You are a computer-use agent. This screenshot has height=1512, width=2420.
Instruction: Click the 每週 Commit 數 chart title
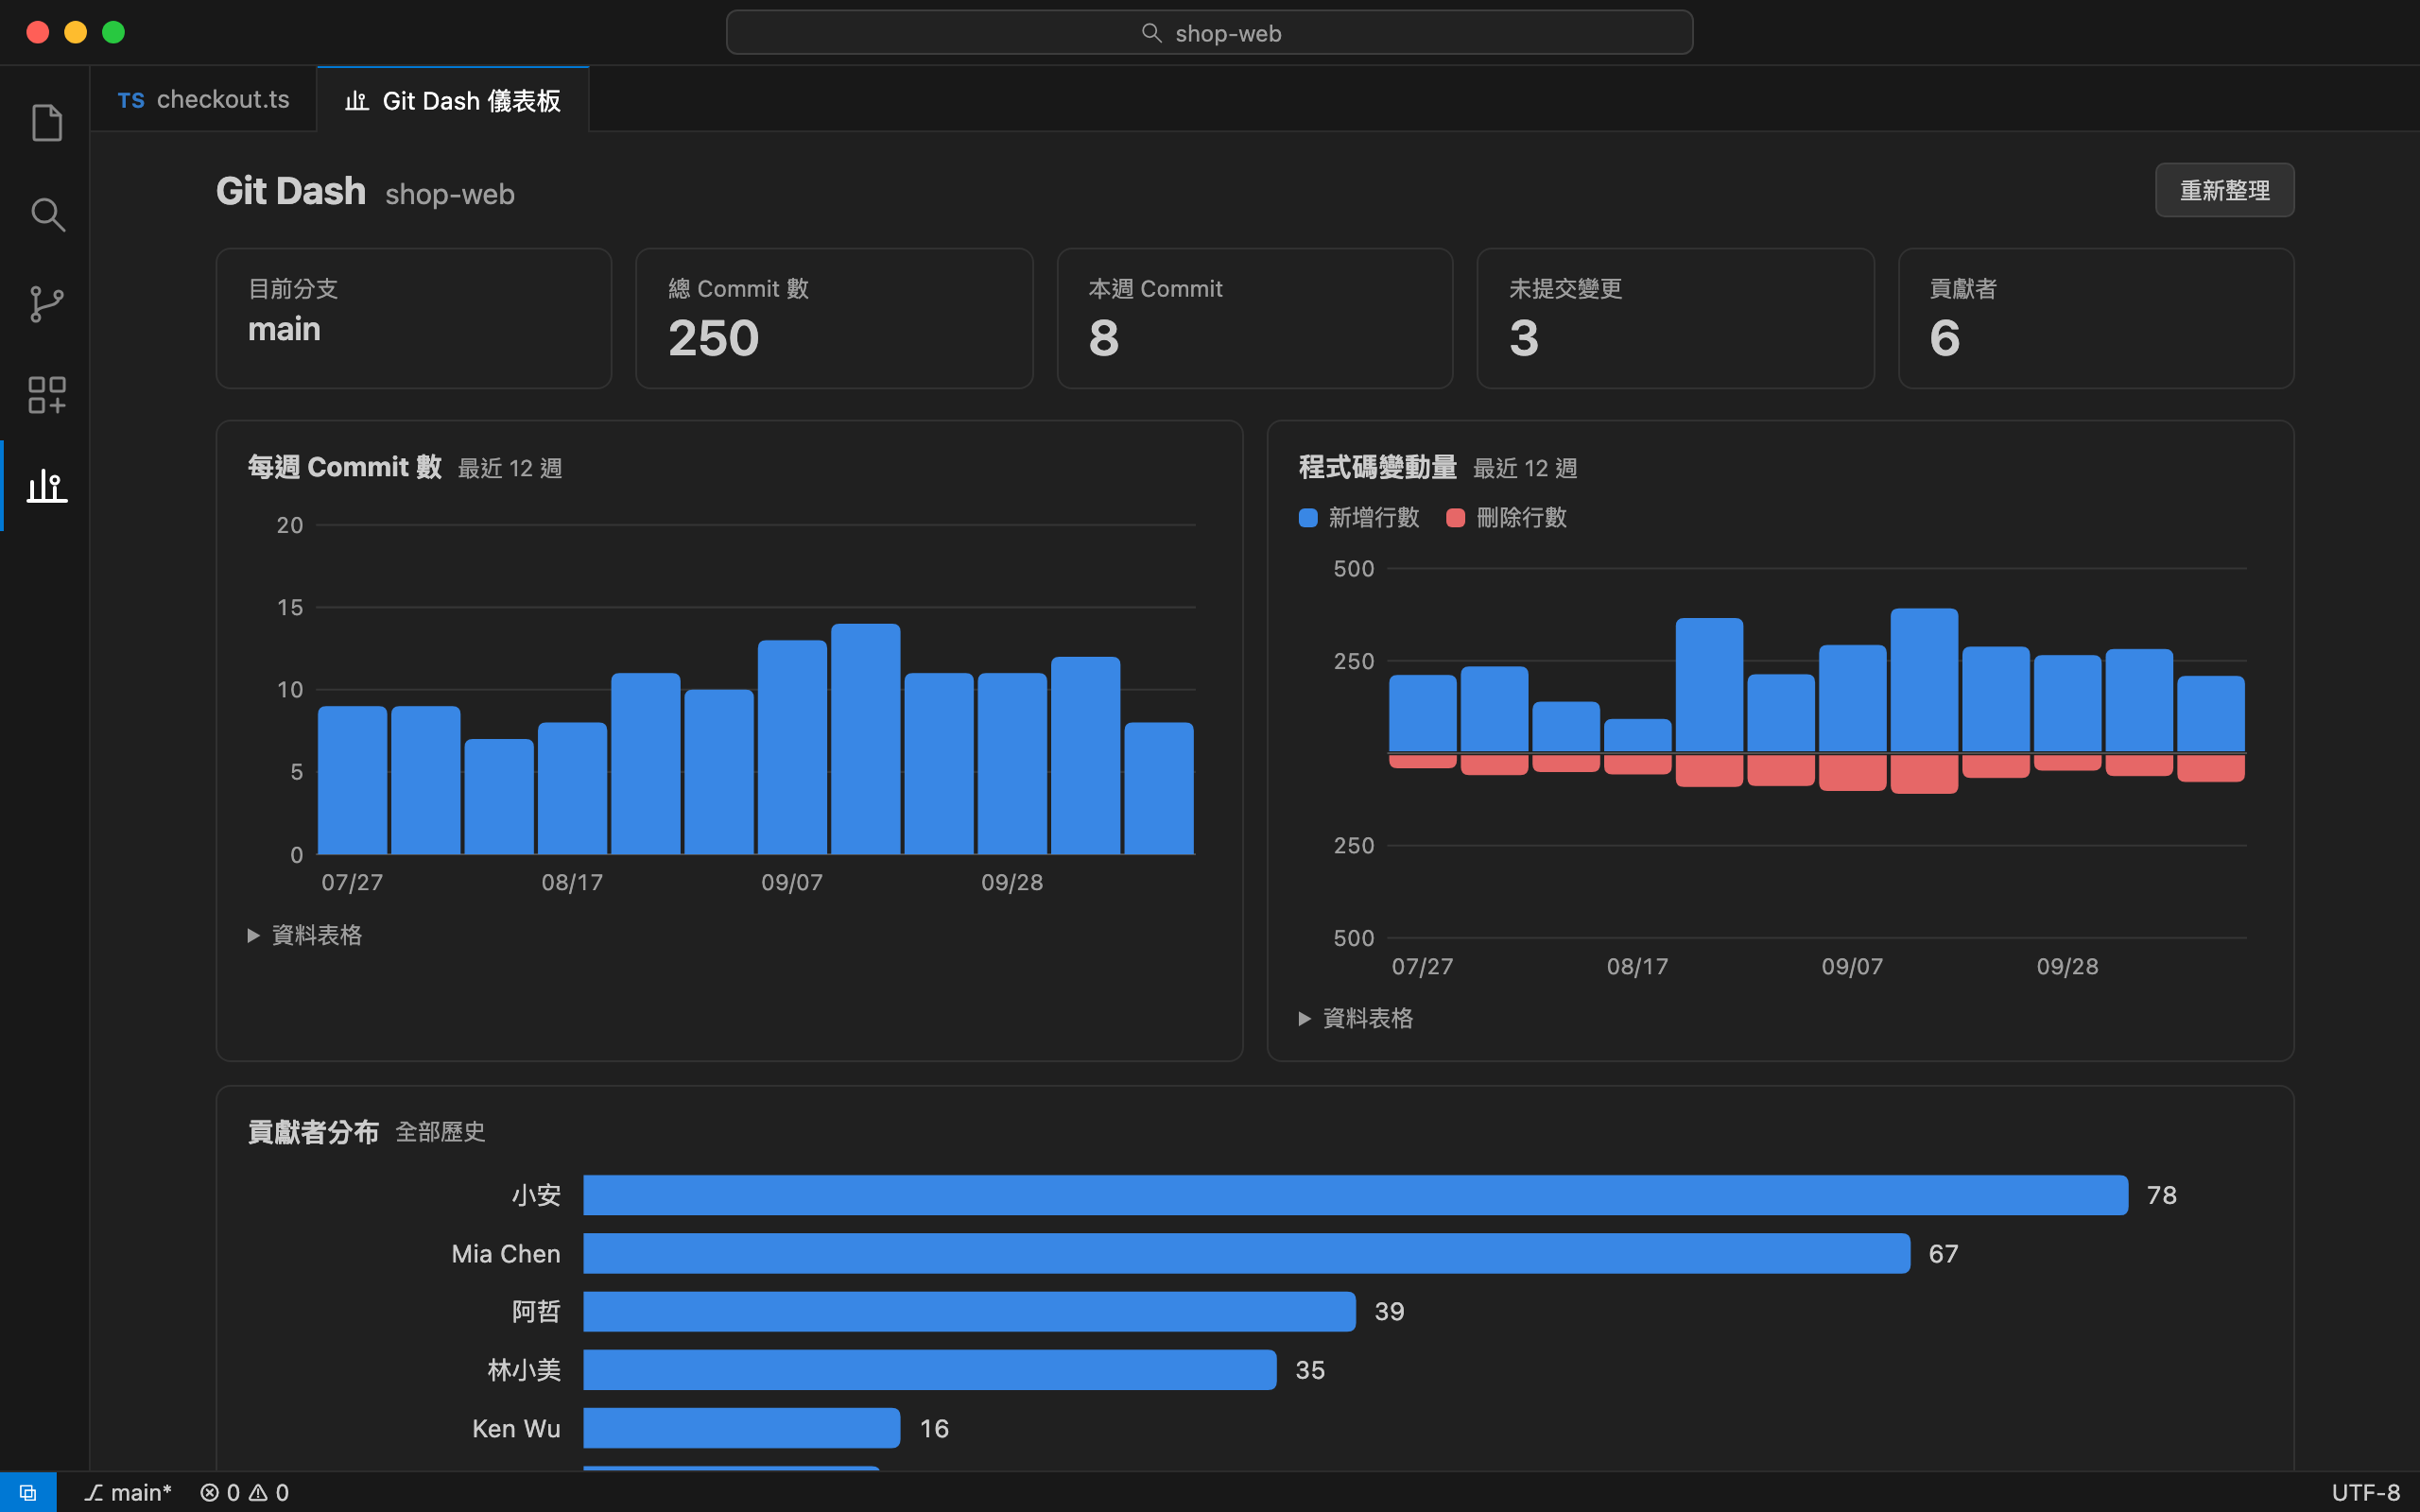[345, 467]
